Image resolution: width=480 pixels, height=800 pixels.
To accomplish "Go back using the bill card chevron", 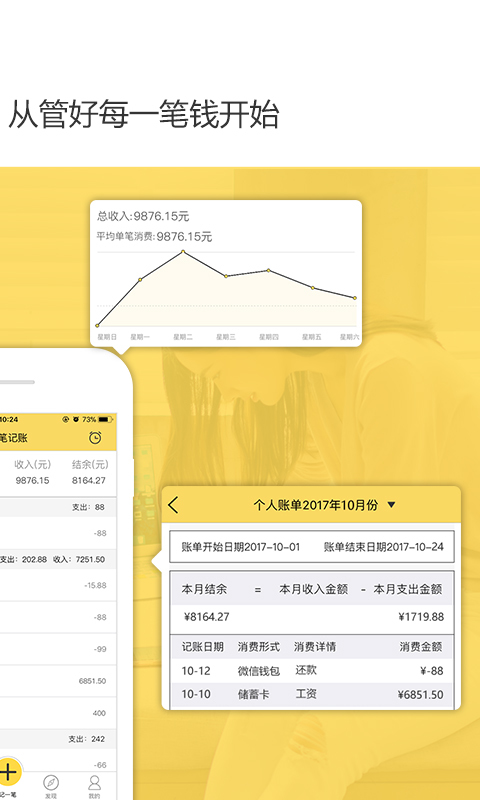I will tap(173, 505).
